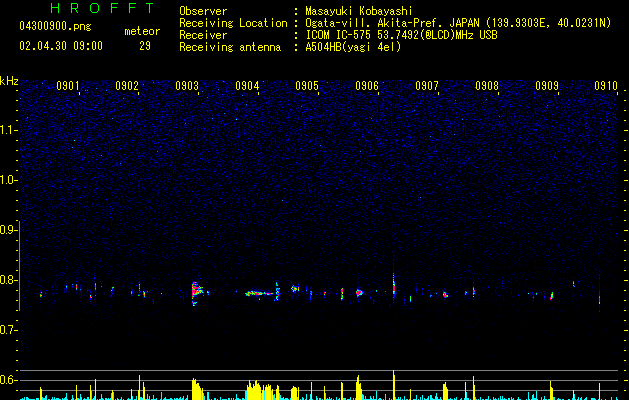Click the 0902 time marker
Image resolution: width=629 pixels, height=400 pixels.
pos(127,86)
